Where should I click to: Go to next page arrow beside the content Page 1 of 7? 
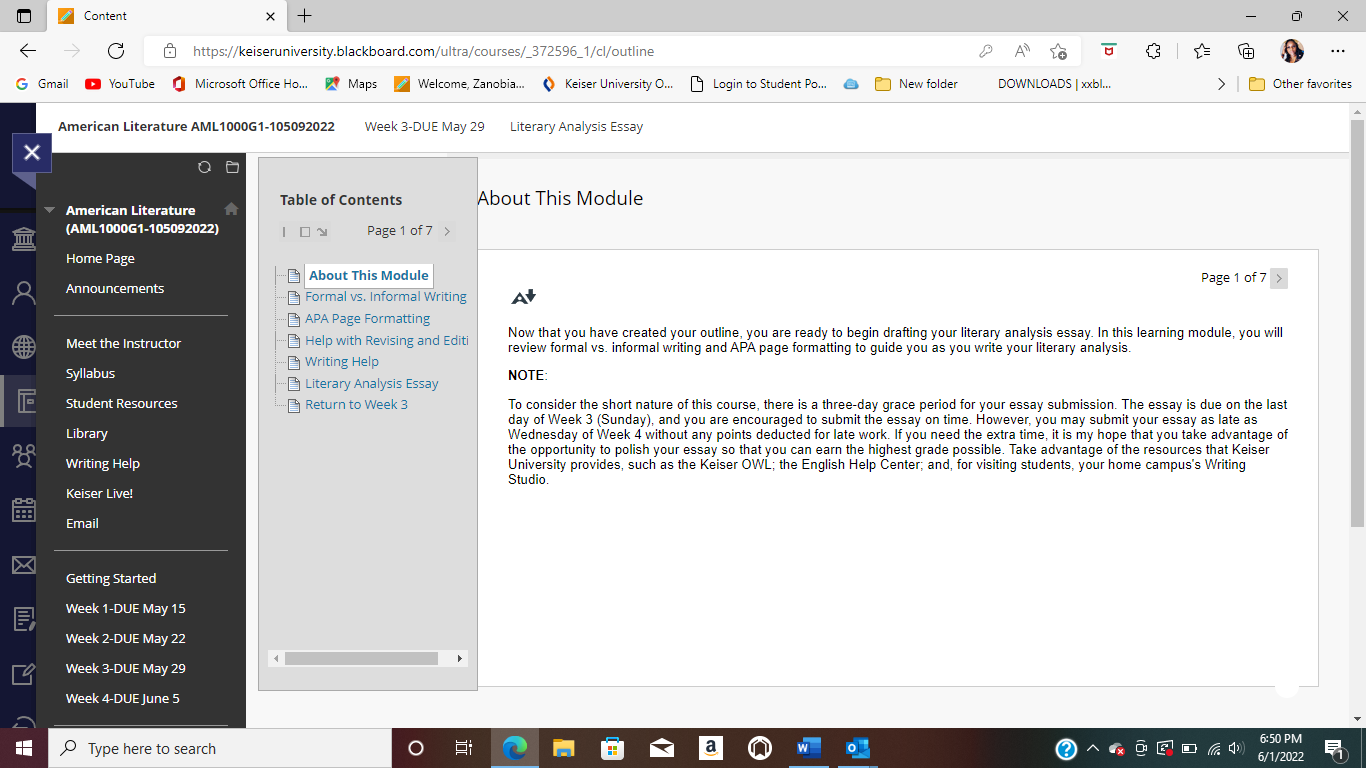[1279, 278]
